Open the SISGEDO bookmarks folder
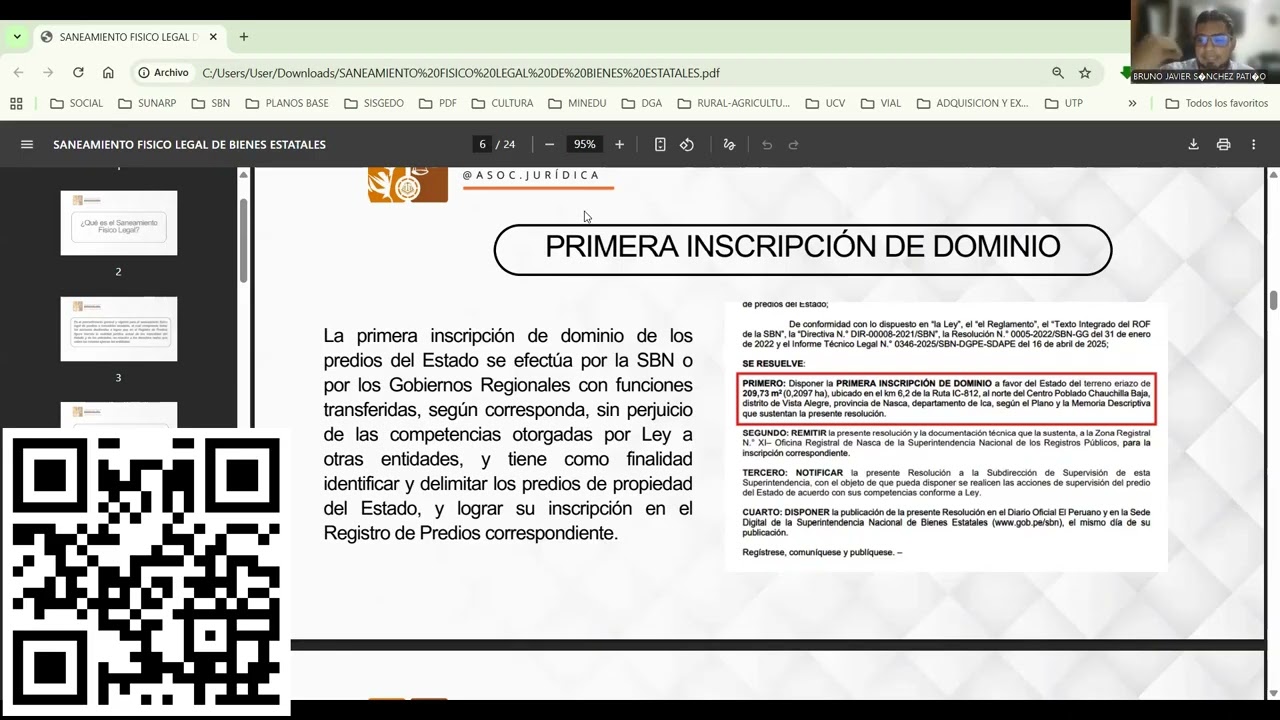The height and width of the screenshot is (720, 1280). pos(374,103)
